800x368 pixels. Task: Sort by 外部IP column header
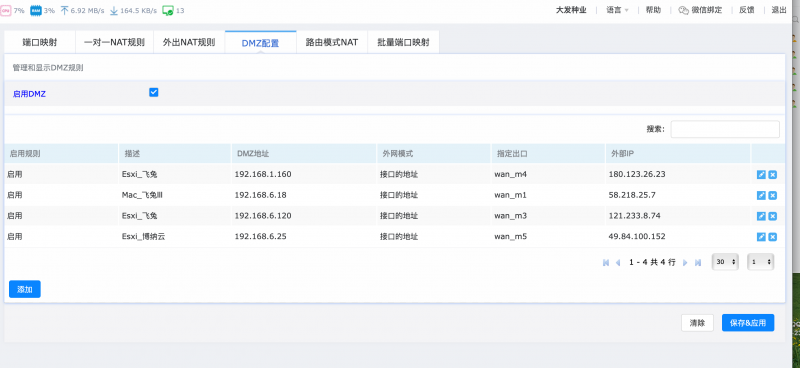(678, 154)
